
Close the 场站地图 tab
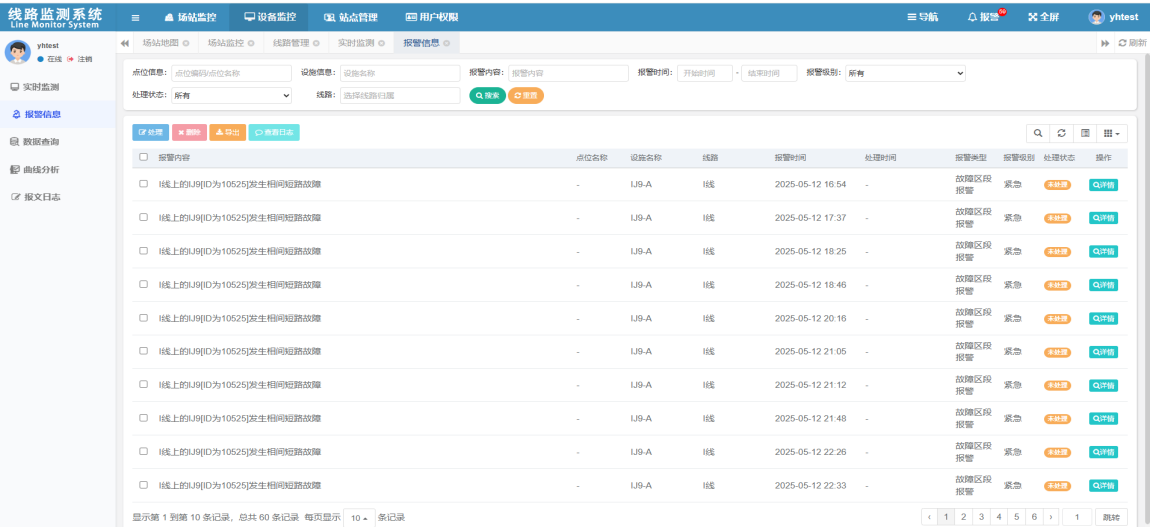point(186,43)
